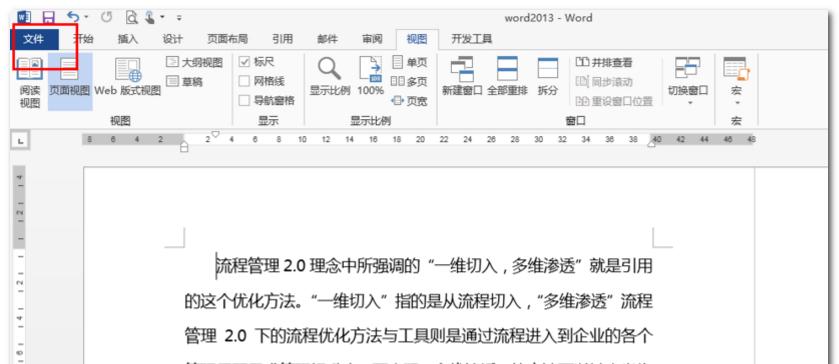Switch to 草稿 draft view
This screenshot has height=364, width=839.
point(185,82)
